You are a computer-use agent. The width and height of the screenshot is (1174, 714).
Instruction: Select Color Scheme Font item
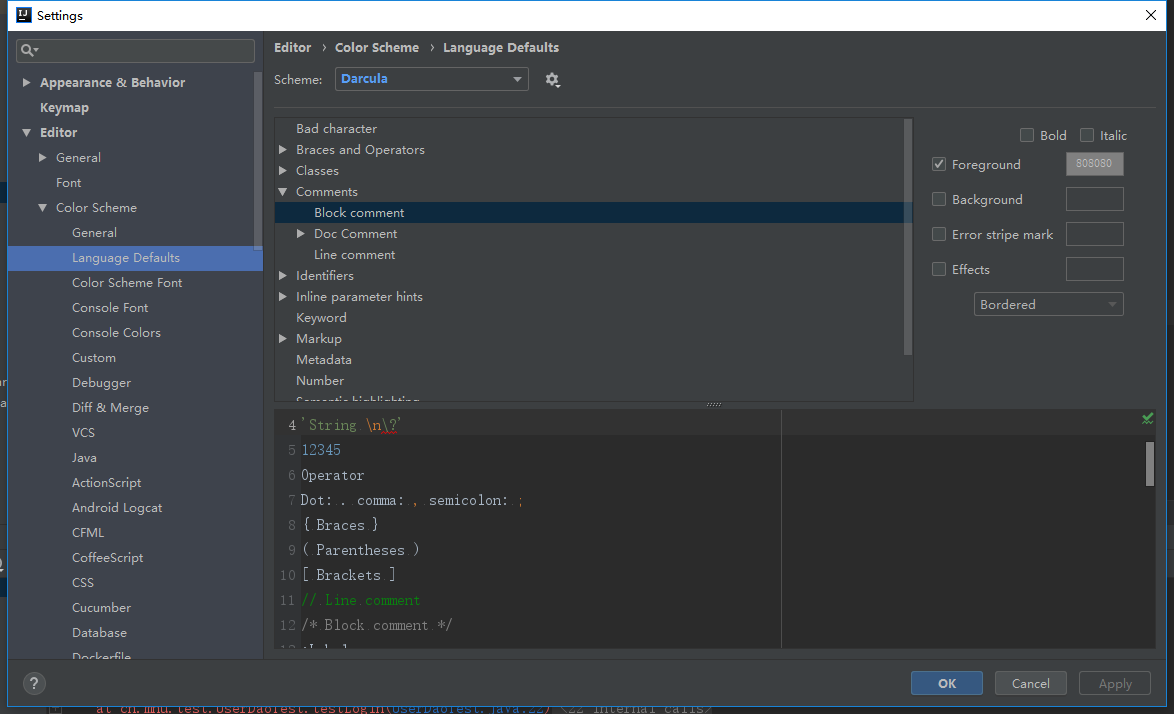[x=127, y=283]
